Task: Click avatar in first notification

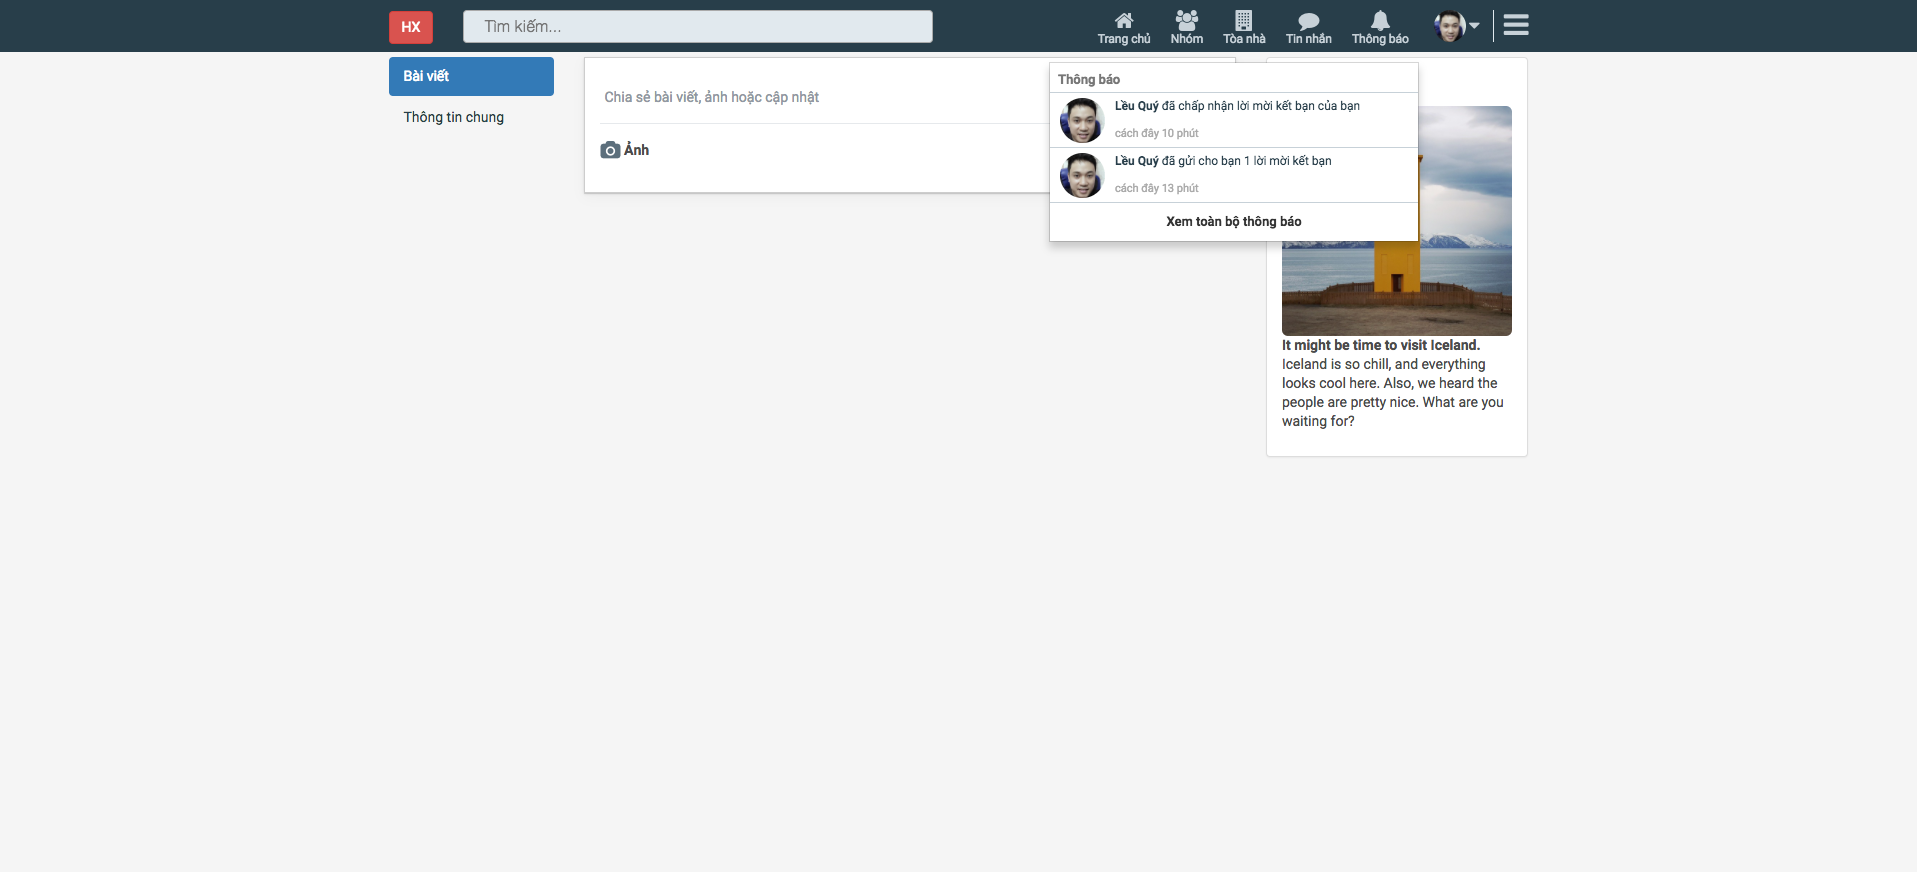Action: point(1081,121)
